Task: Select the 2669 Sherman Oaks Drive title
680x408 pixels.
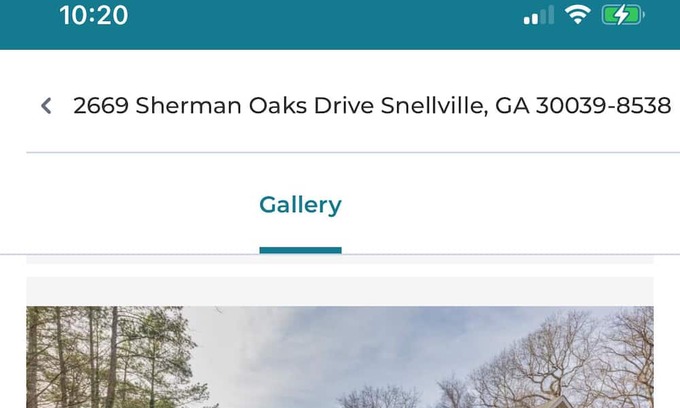Action: pos(223,106)
